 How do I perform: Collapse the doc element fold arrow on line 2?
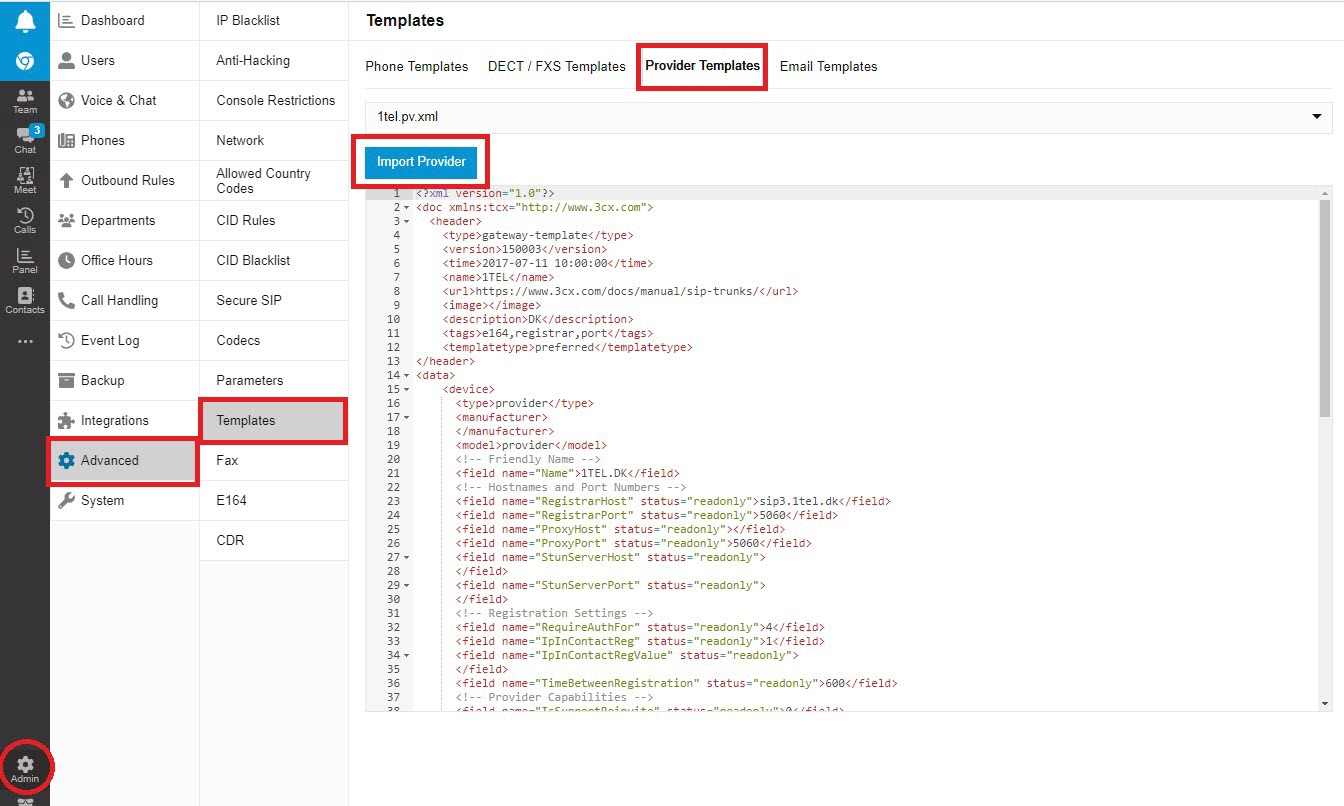tap(406, 208)
